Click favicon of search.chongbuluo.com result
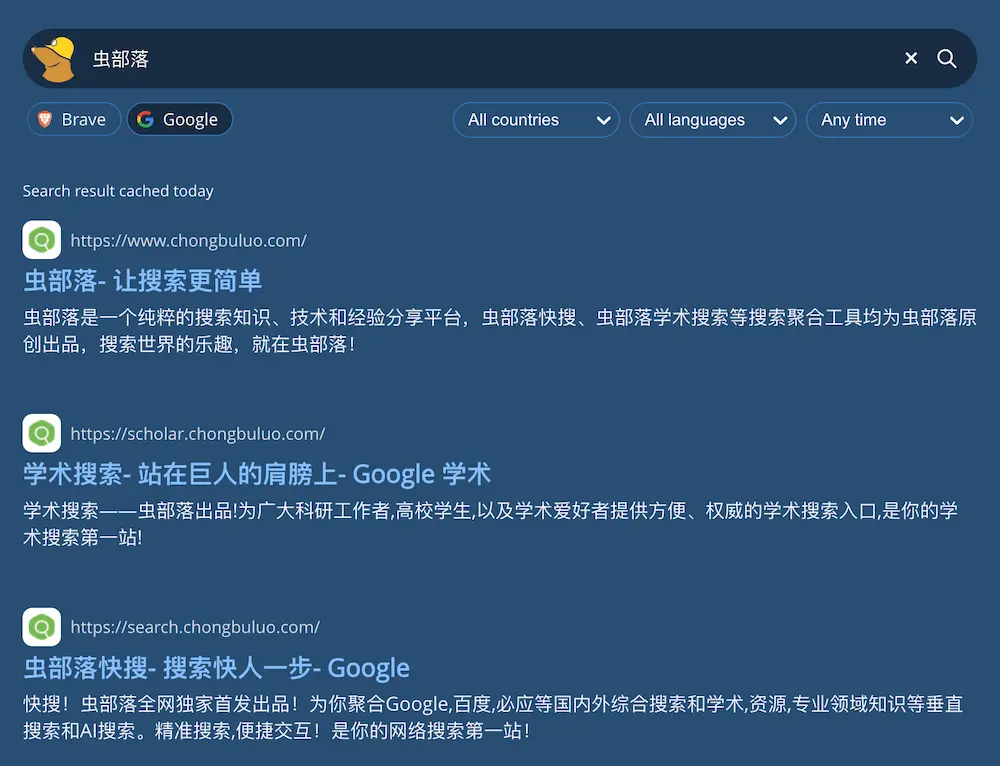The image size is (1000, 766). 41,627
